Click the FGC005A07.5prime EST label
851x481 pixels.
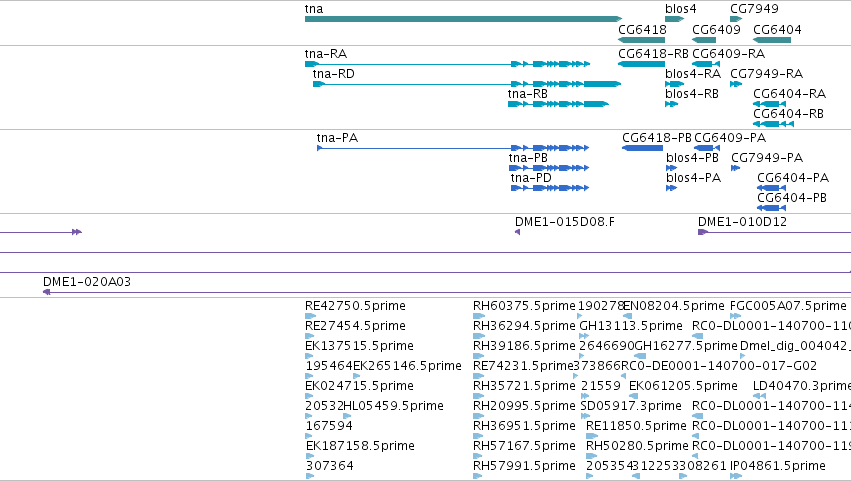tap(788, 306)
